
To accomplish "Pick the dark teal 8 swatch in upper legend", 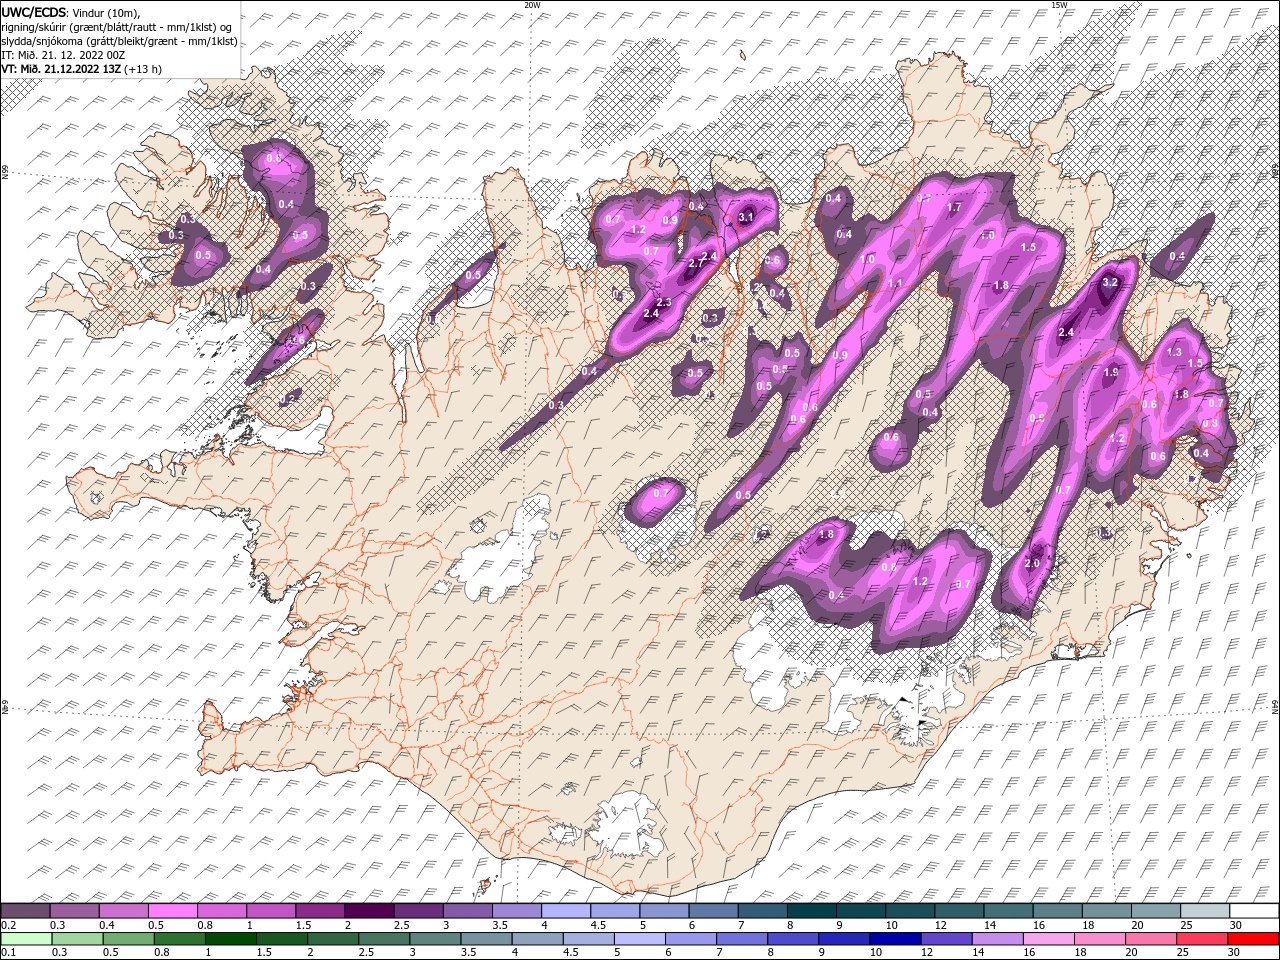I will click(x=811, y=911).
